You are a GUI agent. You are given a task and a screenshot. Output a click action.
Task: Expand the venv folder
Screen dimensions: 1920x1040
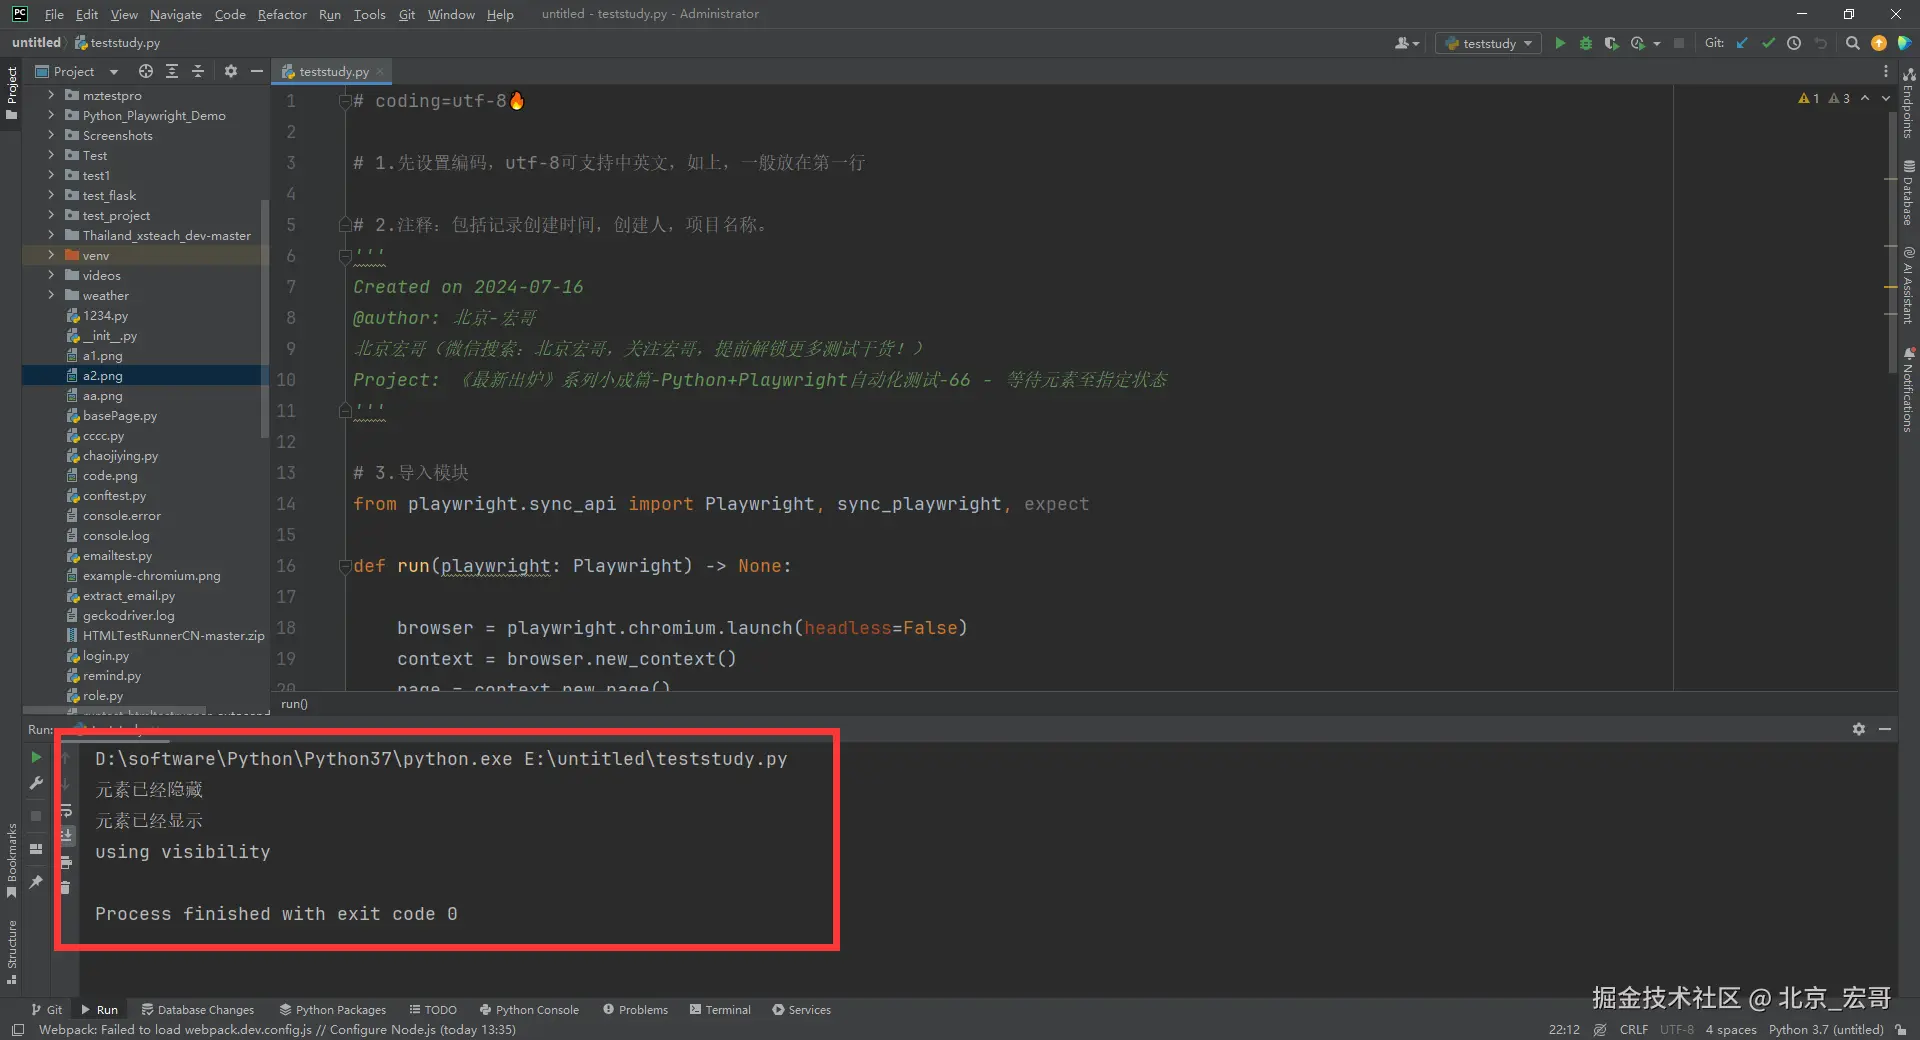[51, 255]
